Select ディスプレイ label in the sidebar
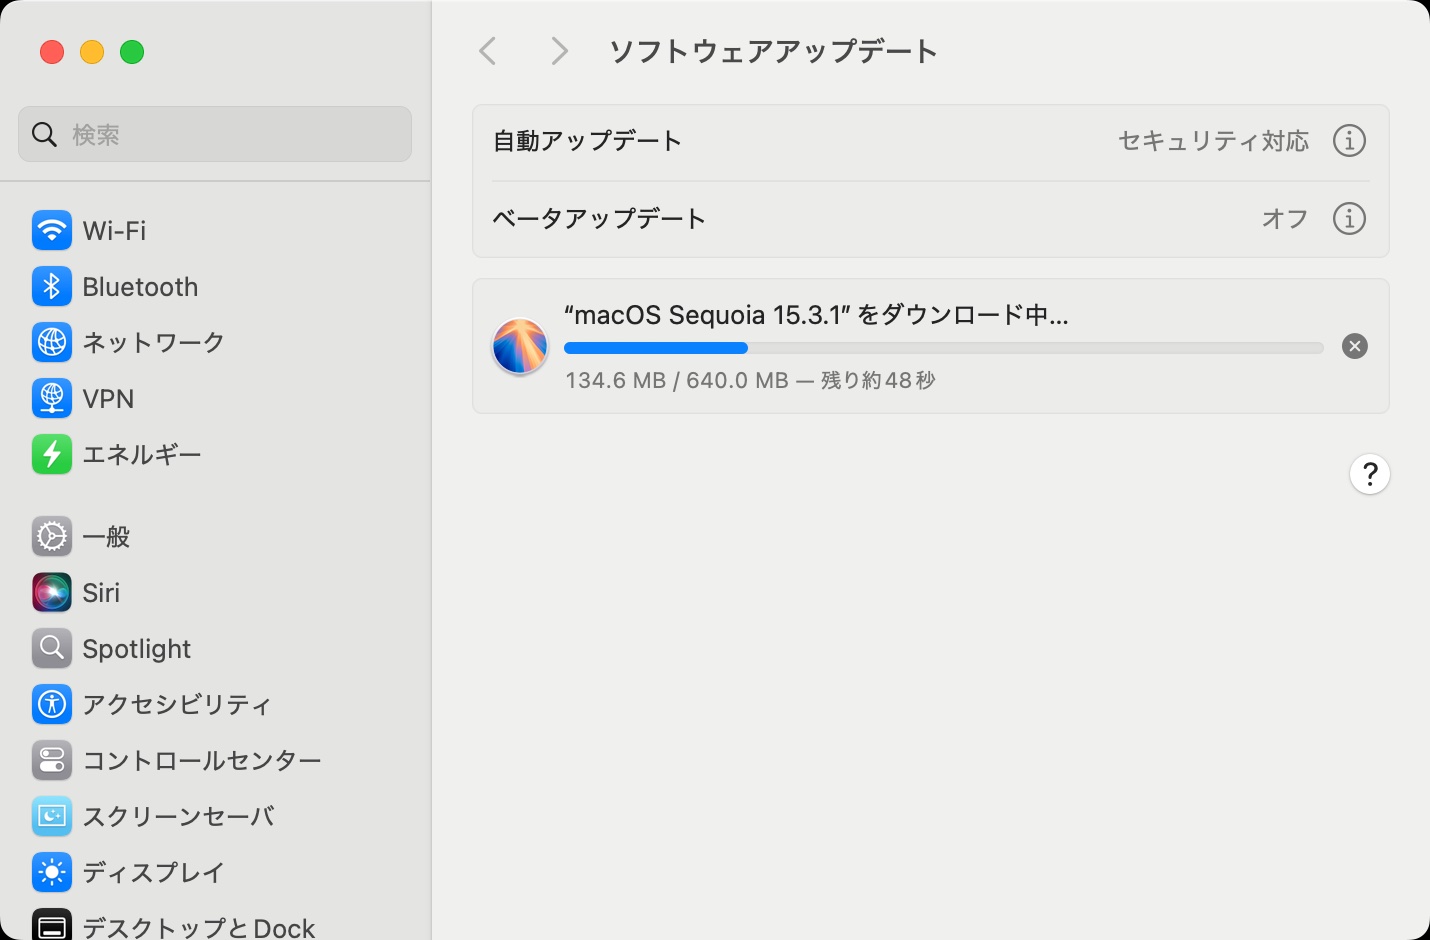 click(153, 873)
